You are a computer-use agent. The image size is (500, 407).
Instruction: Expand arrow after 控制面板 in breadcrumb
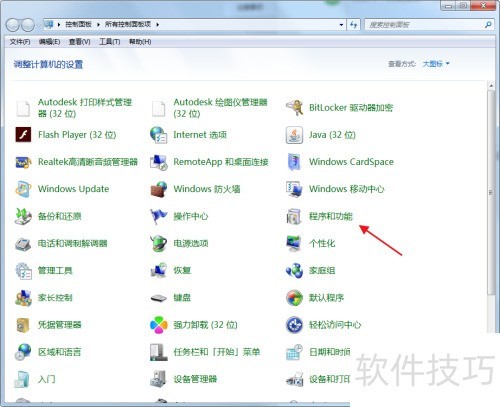[x=98, y=24]
